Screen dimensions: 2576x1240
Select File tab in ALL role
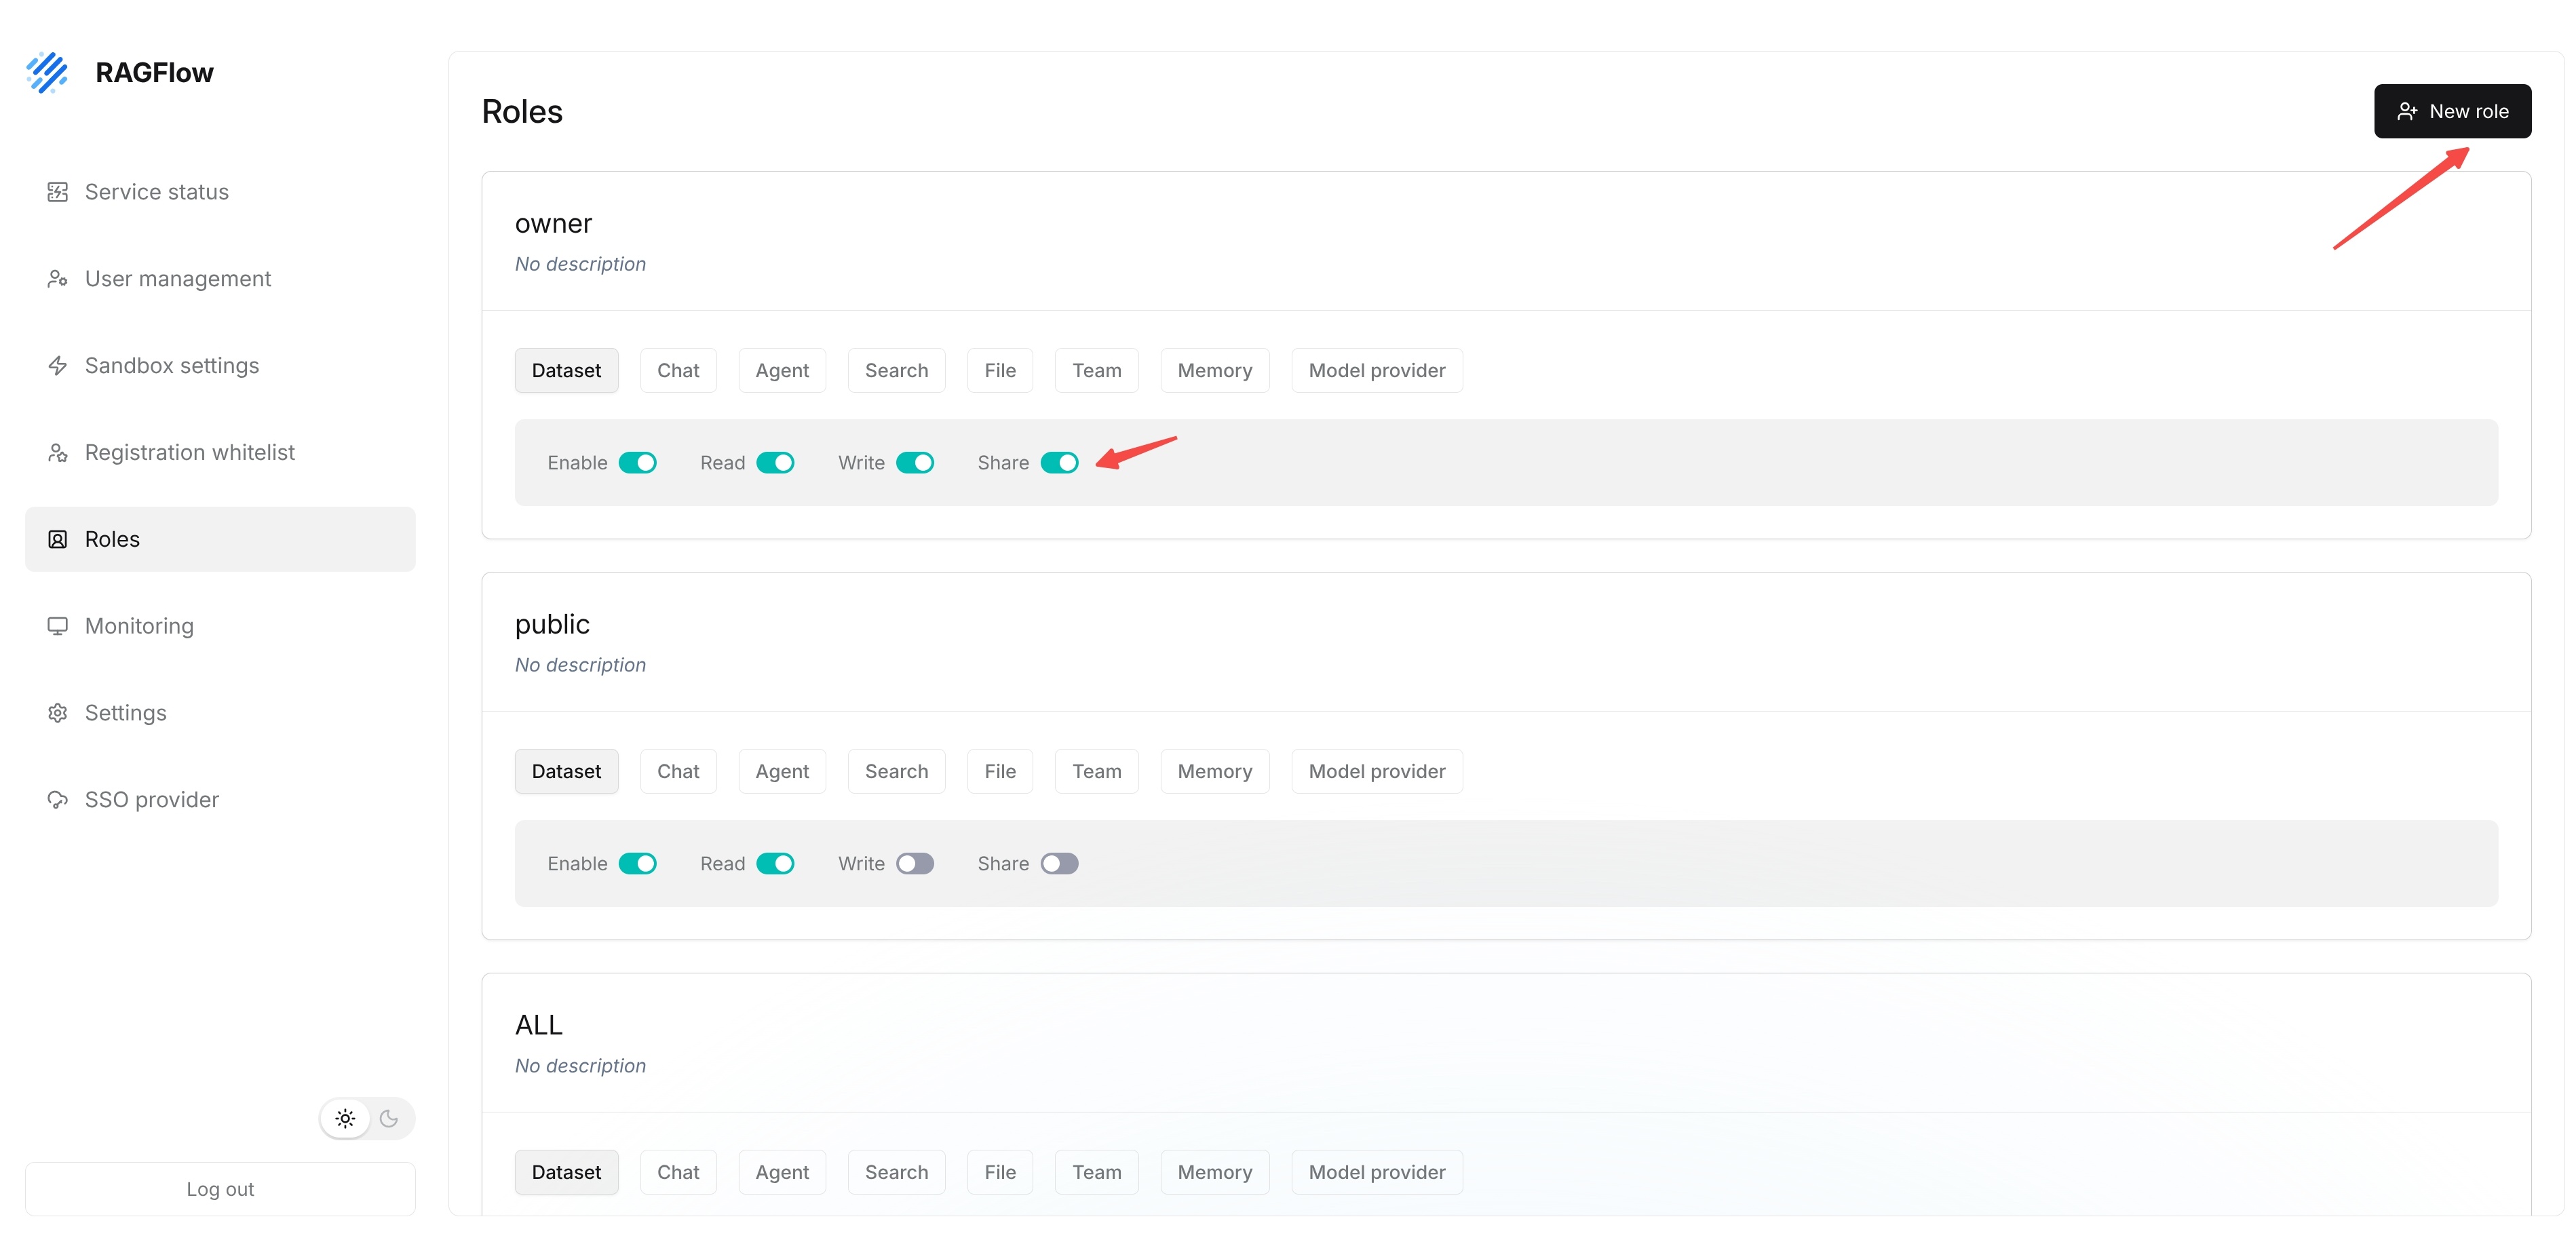(x=1000, y=1173)
